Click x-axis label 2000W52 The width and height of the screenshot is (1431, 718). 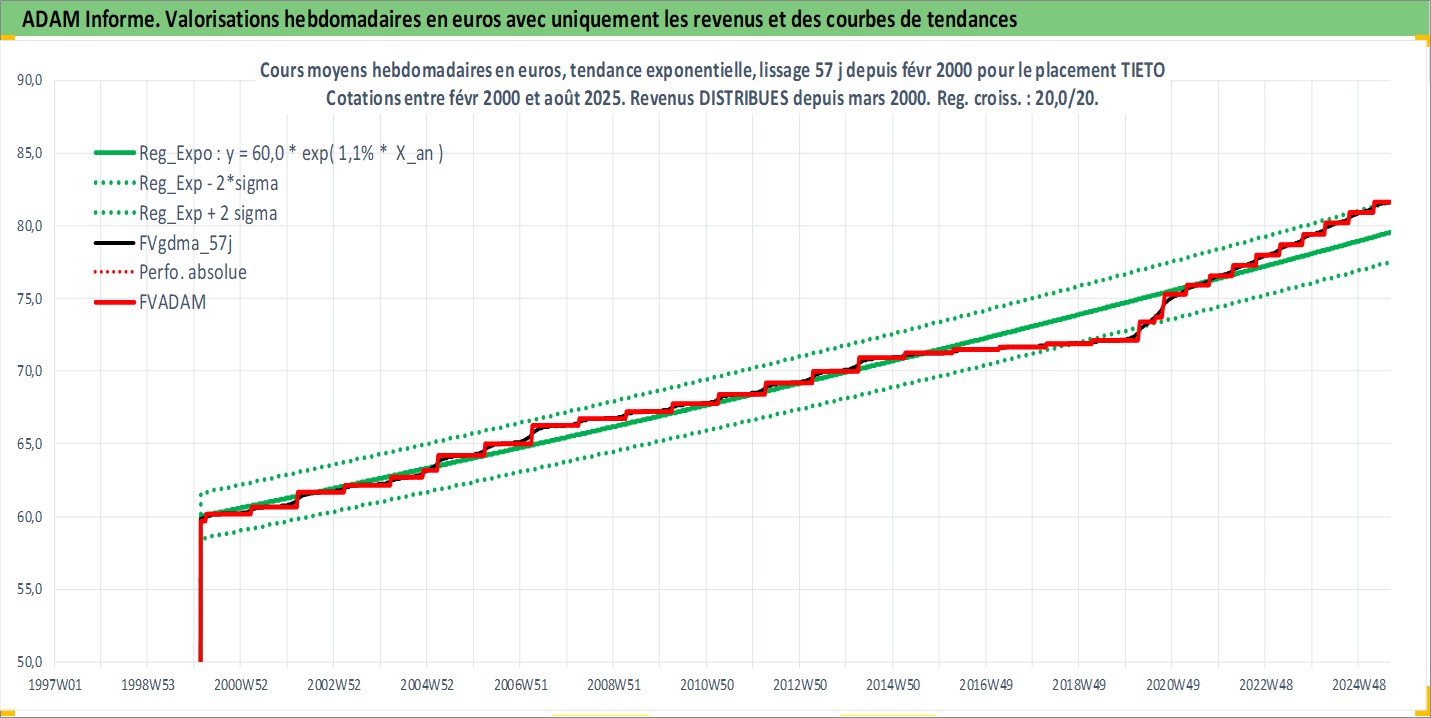coord(240,685)
